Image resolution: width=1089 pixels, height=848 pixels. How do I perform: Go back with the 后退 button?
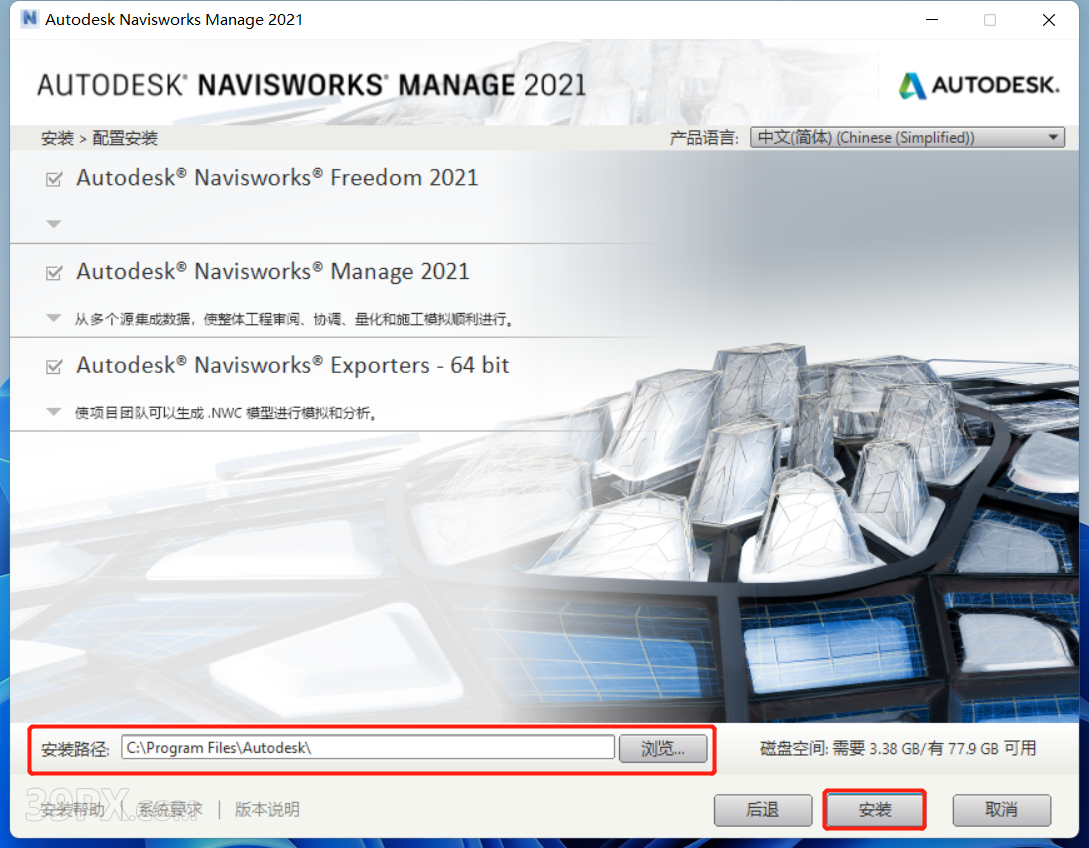pyautogui.click(x=763, y=810)
